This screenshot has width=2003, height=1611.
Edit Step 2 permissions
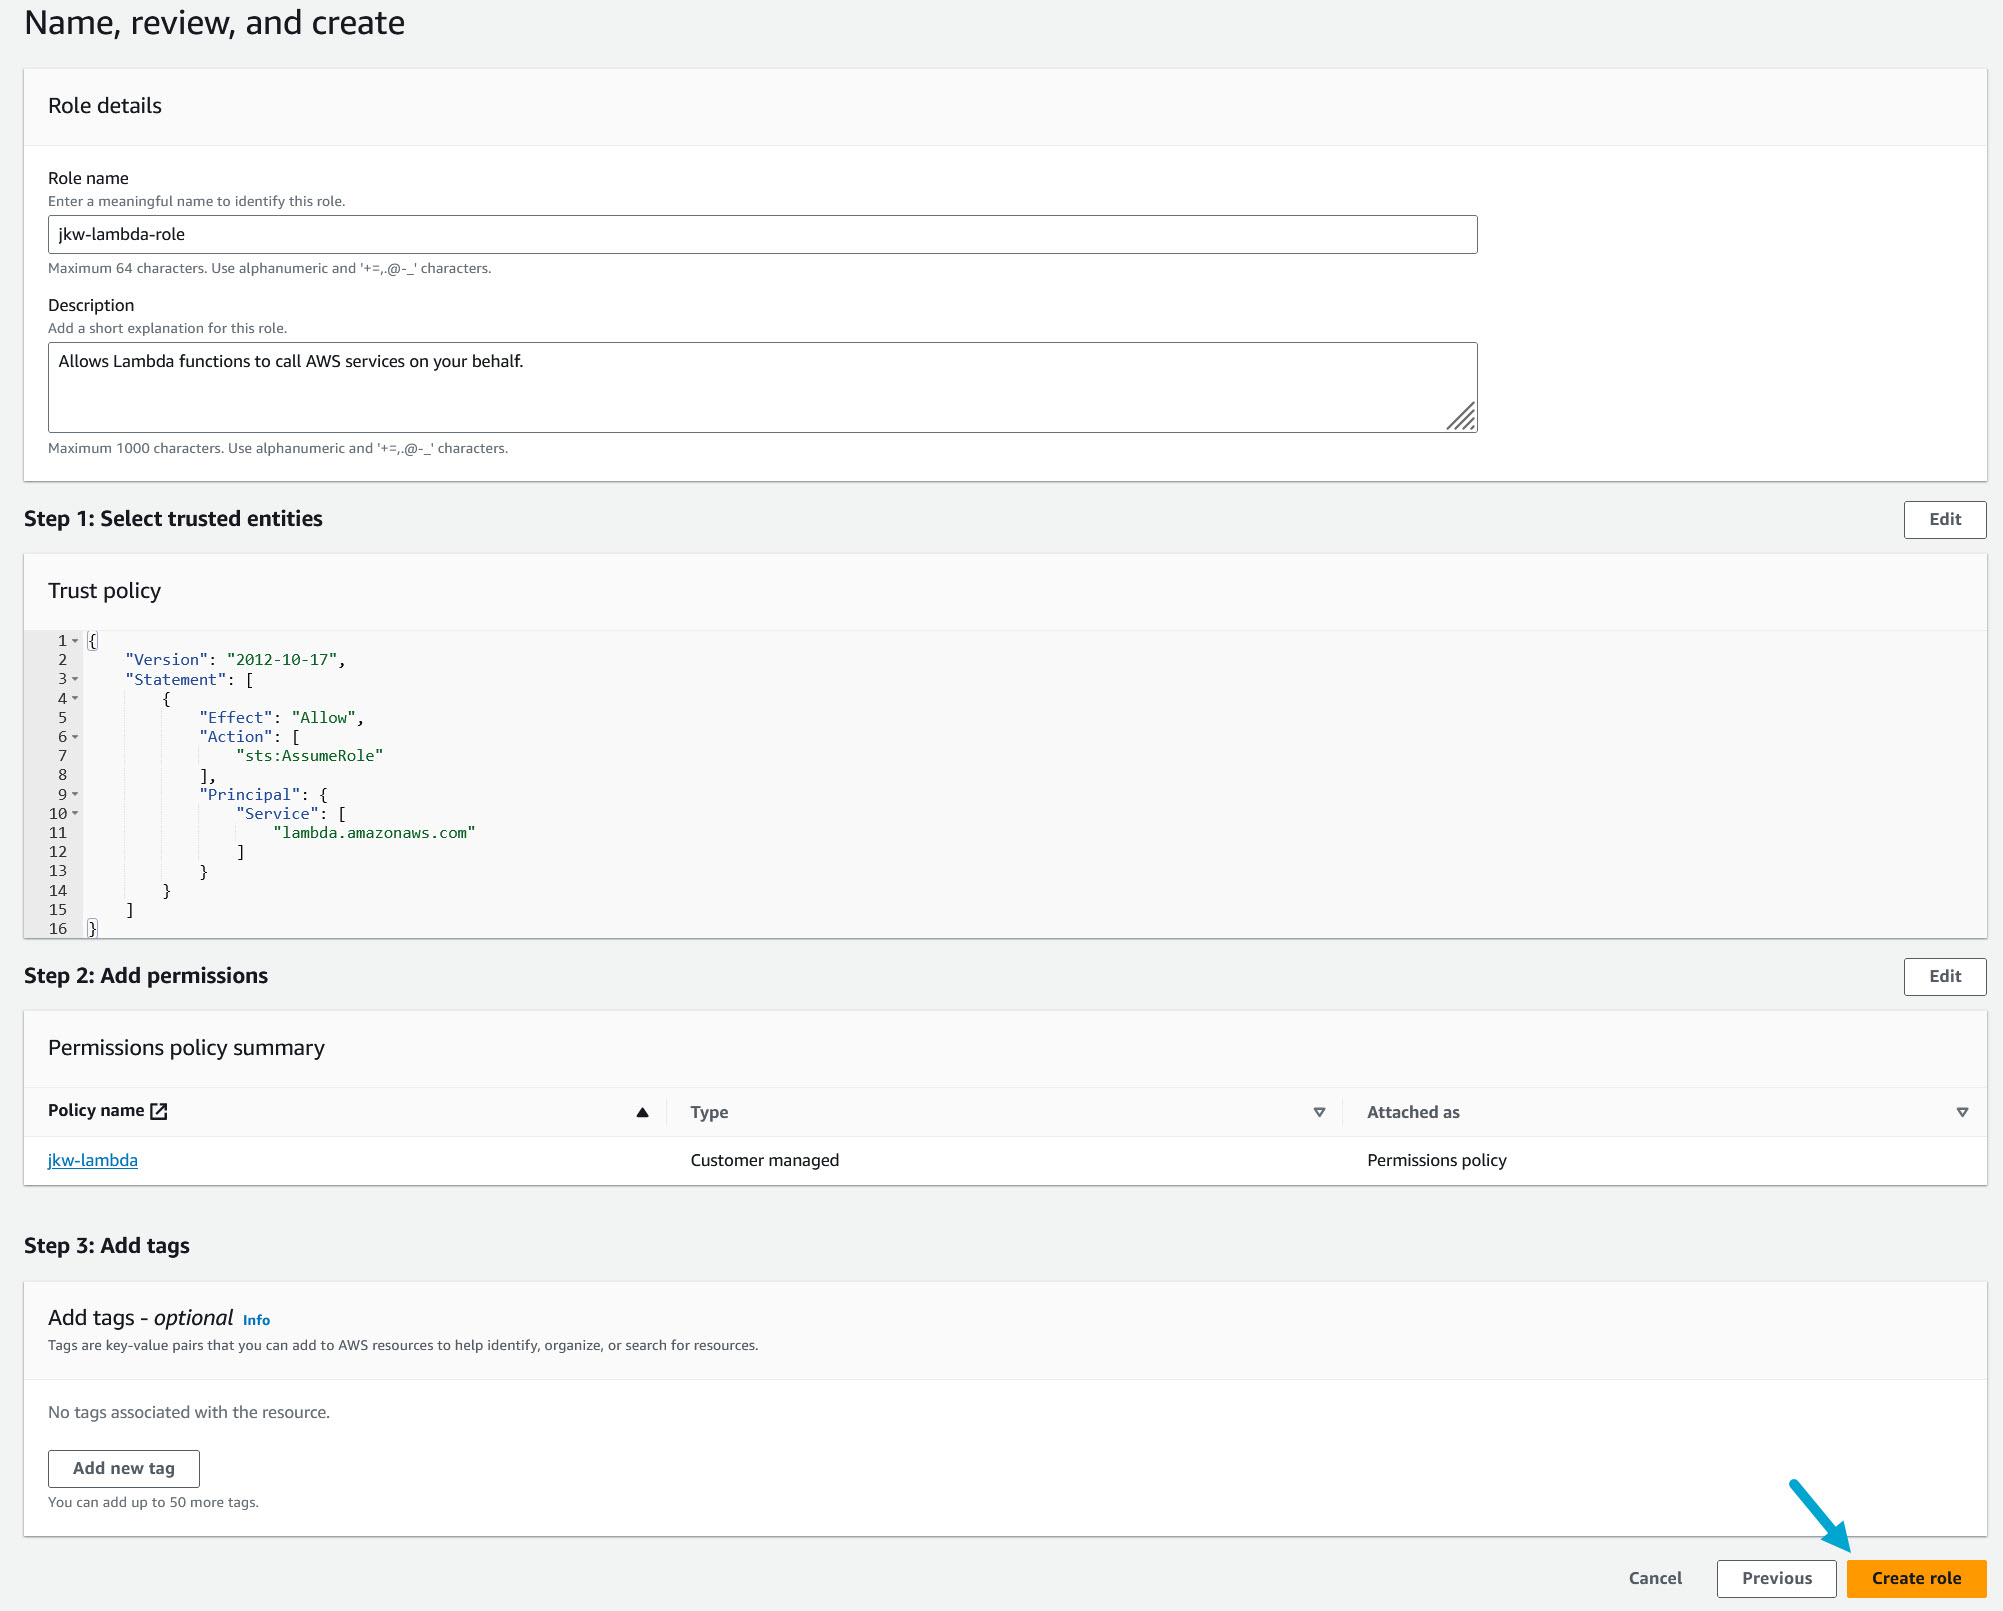[x=1944, y=976]
